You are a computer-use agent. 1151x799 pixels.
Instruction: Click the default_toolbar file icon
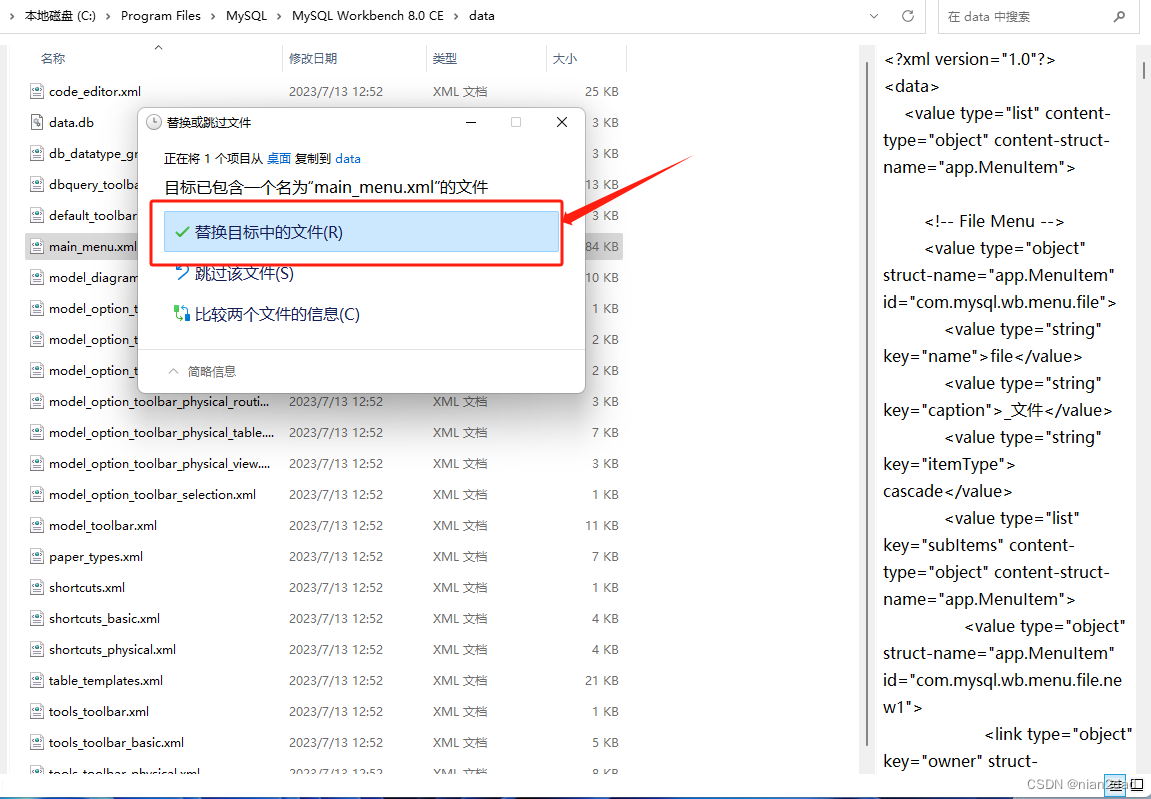point(37,215)
